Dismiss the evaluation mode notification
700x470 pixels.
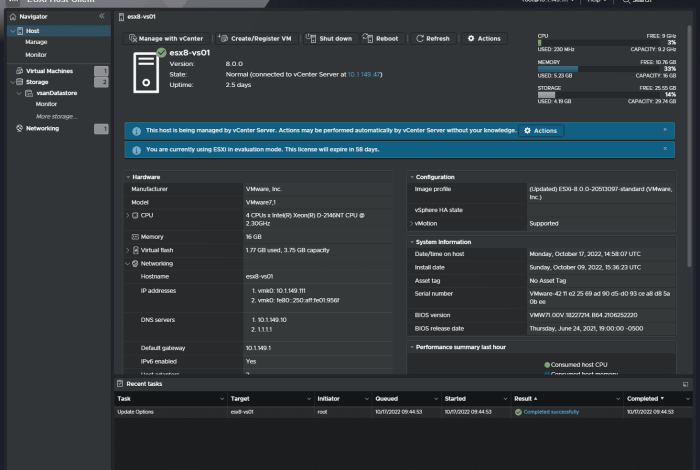pyautogui.click(x=665, y=149)
